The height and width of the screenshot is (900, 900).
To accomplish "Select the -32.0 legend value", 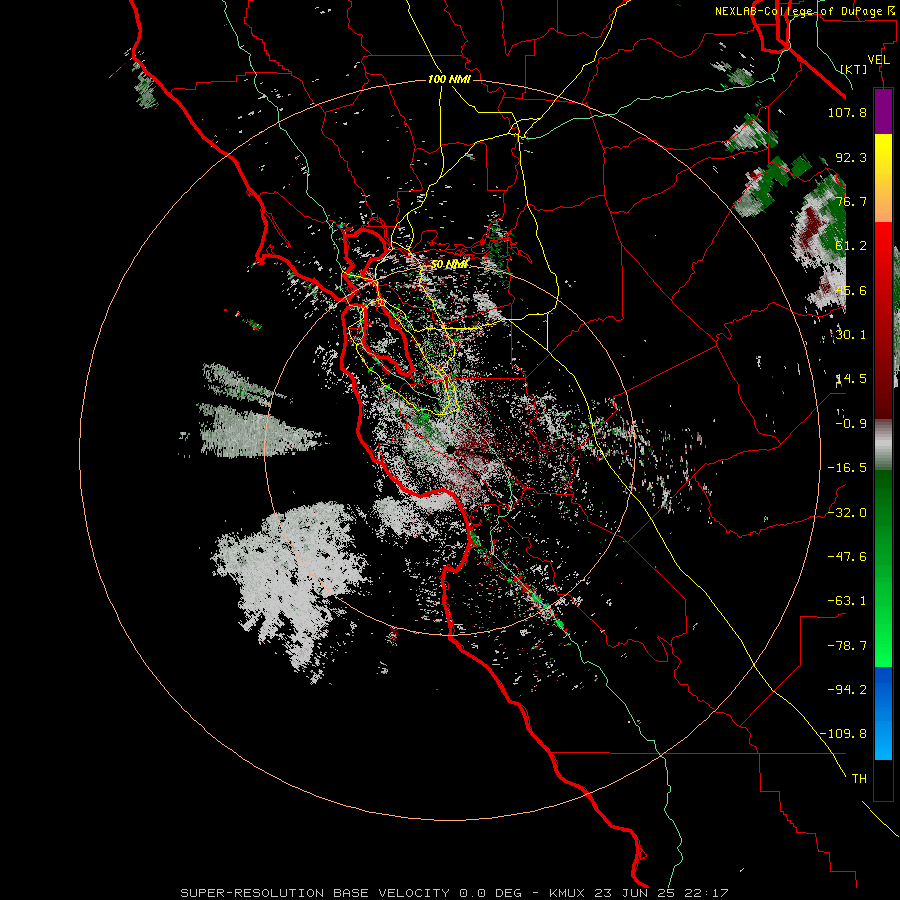I will click(847, 513).
